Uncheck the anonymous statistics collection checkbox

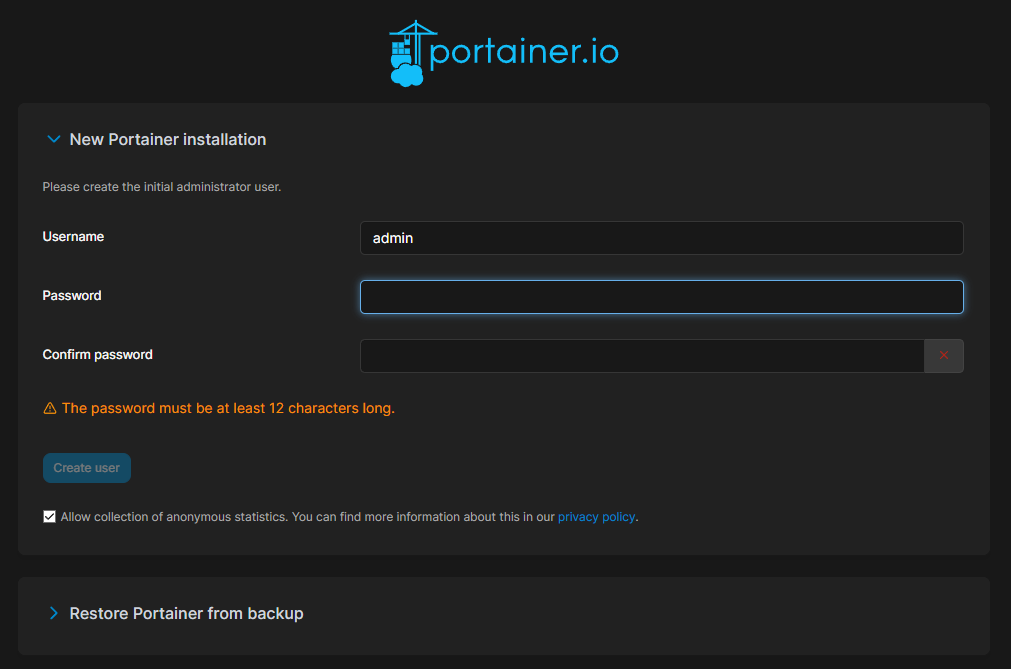[49, 516]
